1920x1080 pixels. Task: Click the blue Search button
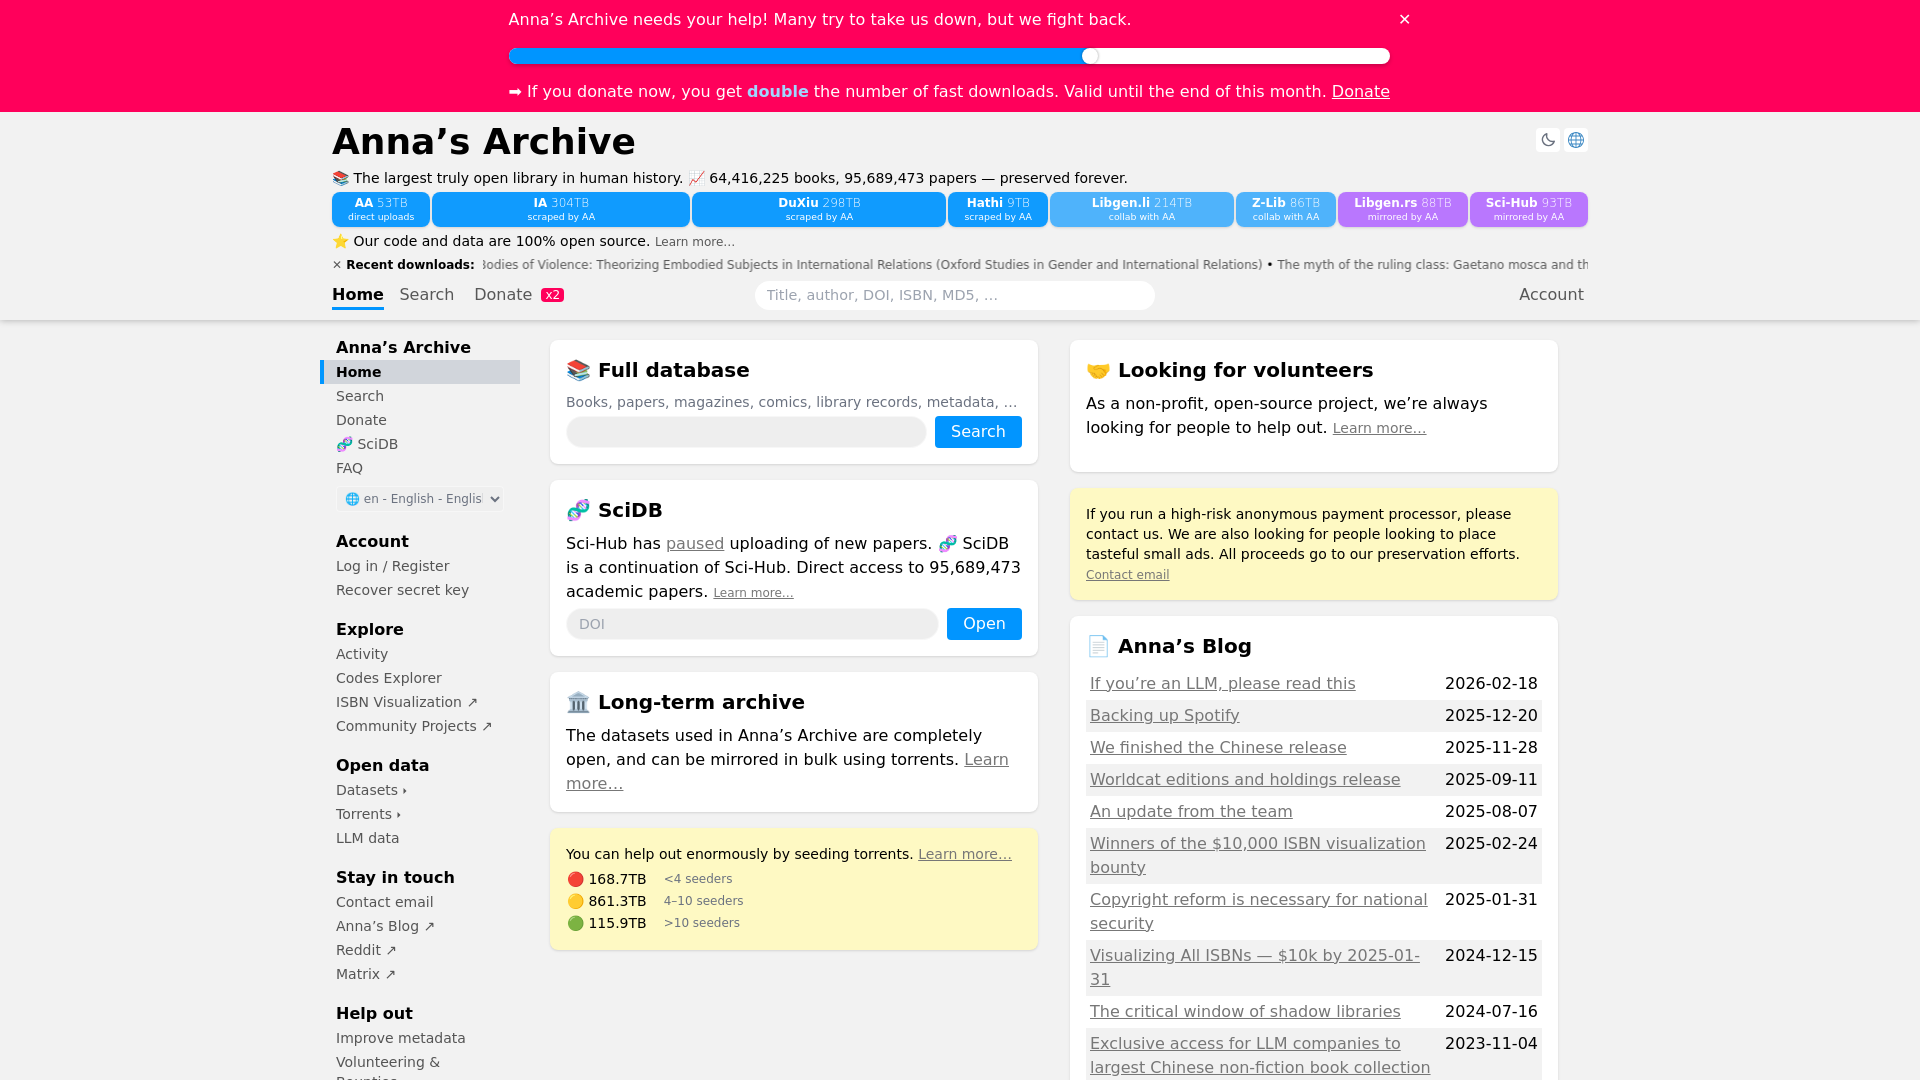(978, 432)
